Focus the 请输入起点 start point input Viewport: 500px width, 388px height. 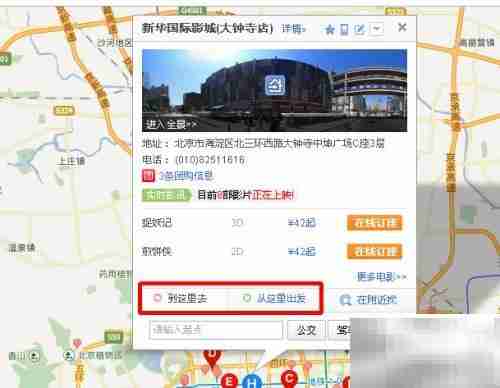(x=216, y=330)
